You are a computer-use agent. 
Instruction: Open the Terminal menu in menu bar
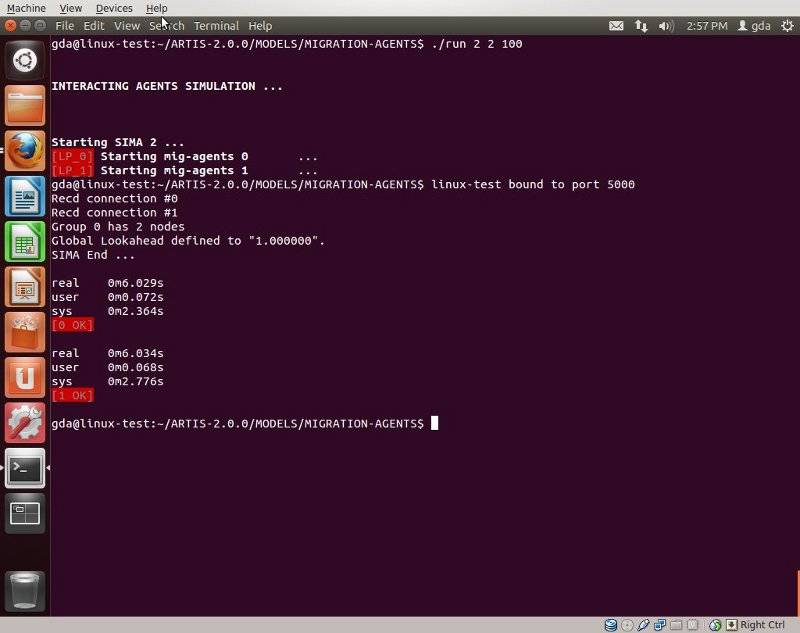(x=216, y=26)
